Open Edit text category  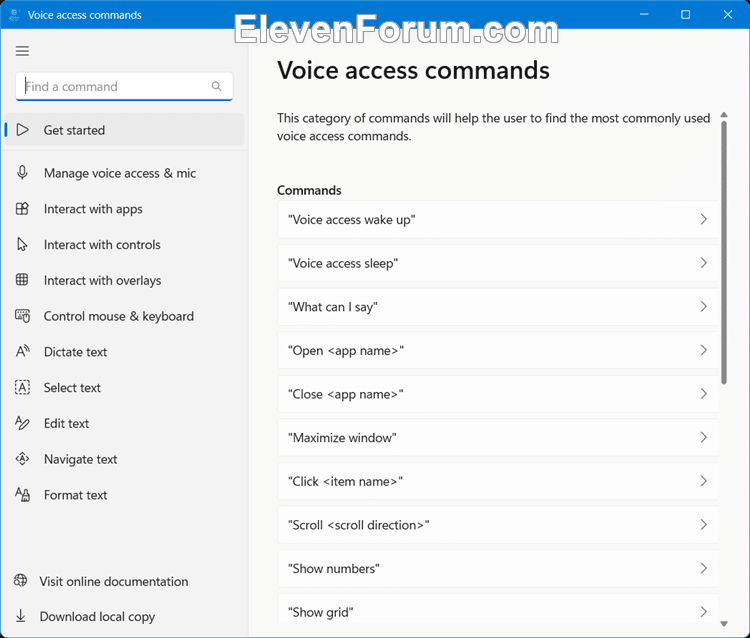point(124,423)
